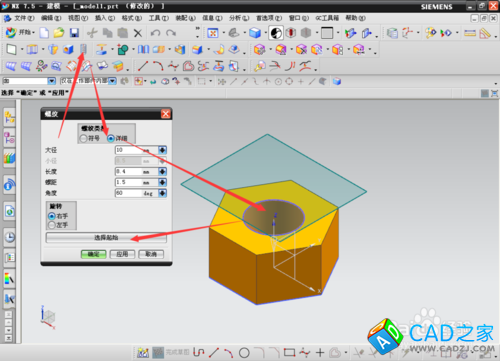Viewport: 500px width, 361px height.
Task: Click the green 确定 (OK) button
Action: [94, 254]
